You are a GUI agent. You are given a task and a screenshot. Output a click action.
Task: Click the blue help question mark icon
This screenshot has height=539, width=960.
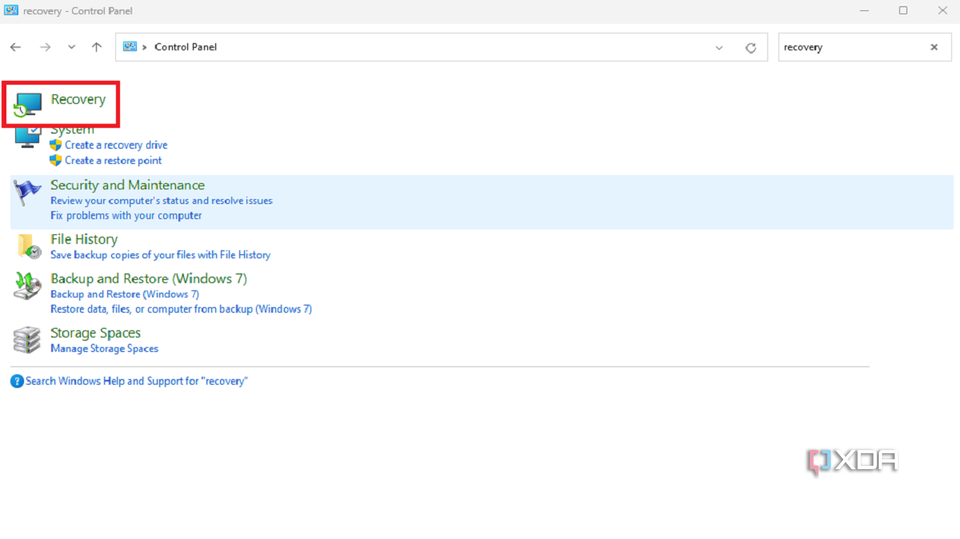pyautogui.click(x=17, y=382)
